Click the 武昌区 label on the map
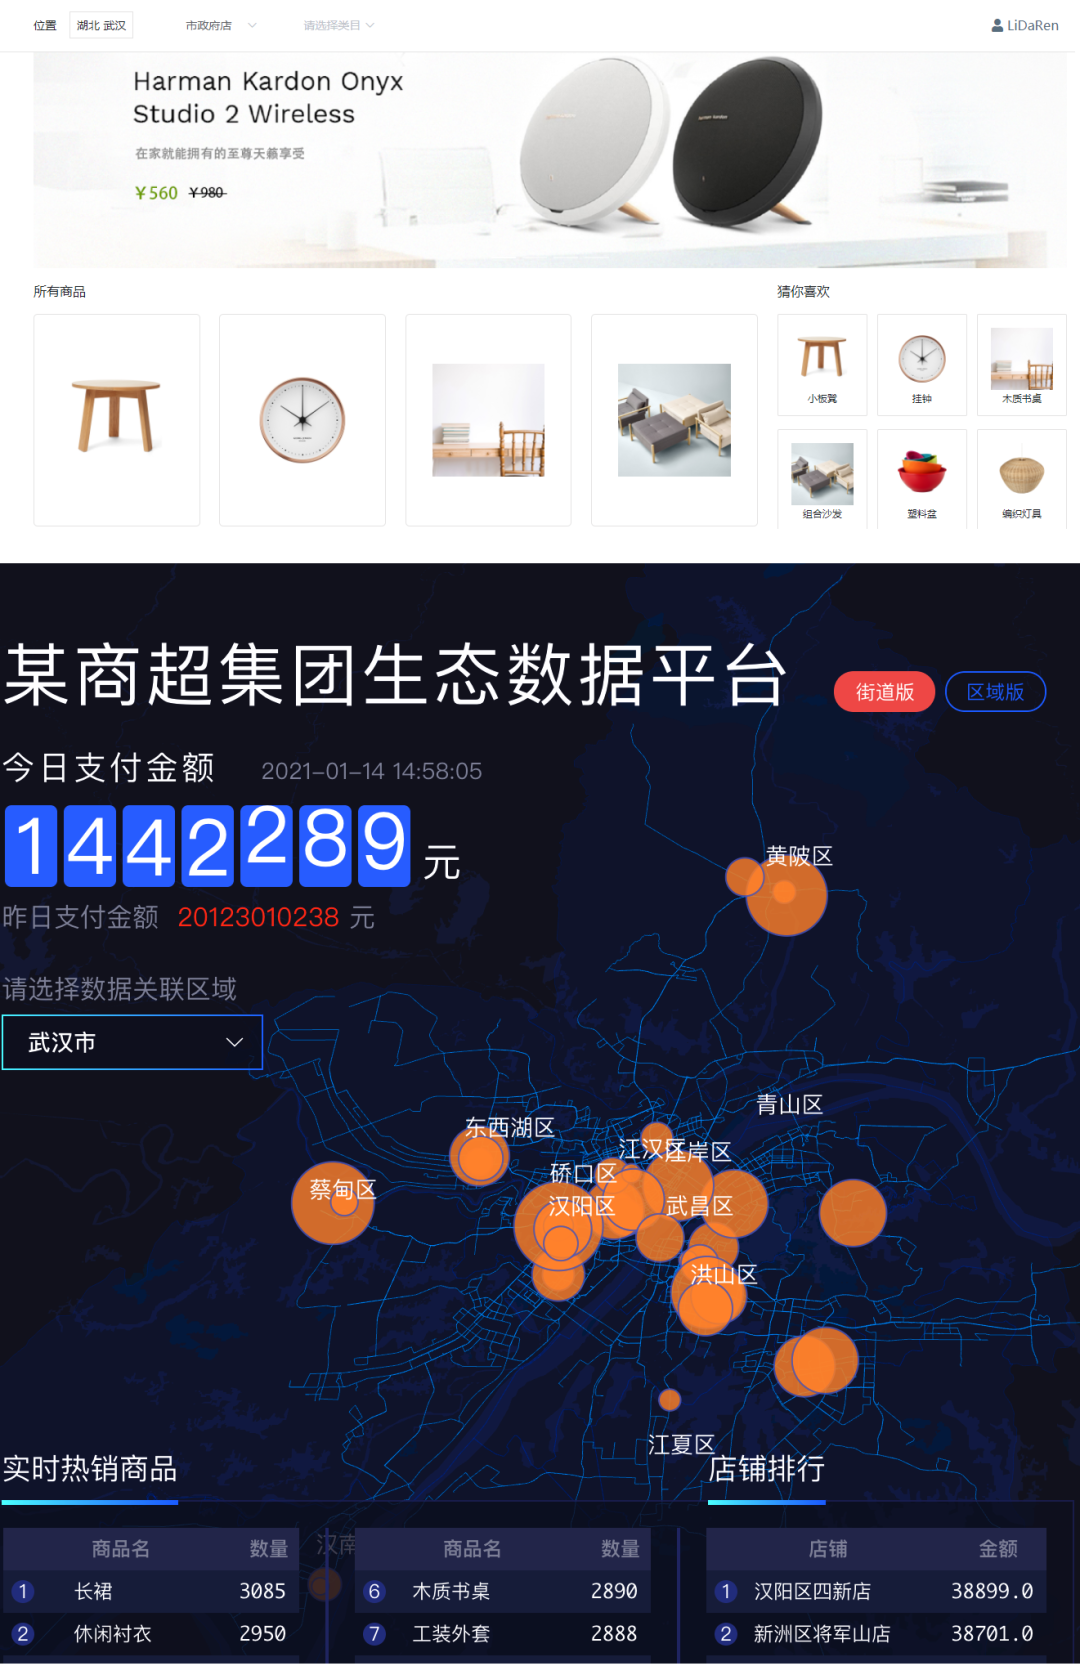 coord(700,1206)
